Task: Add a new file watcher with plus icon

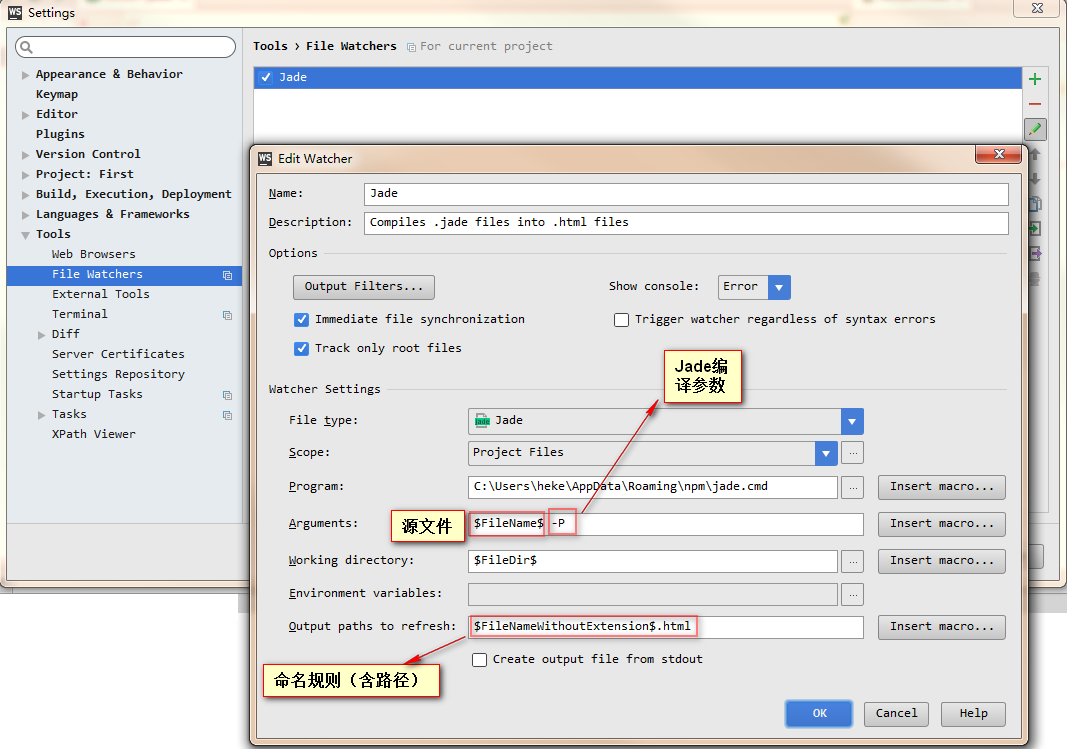Action: (x=1034, y=79)
